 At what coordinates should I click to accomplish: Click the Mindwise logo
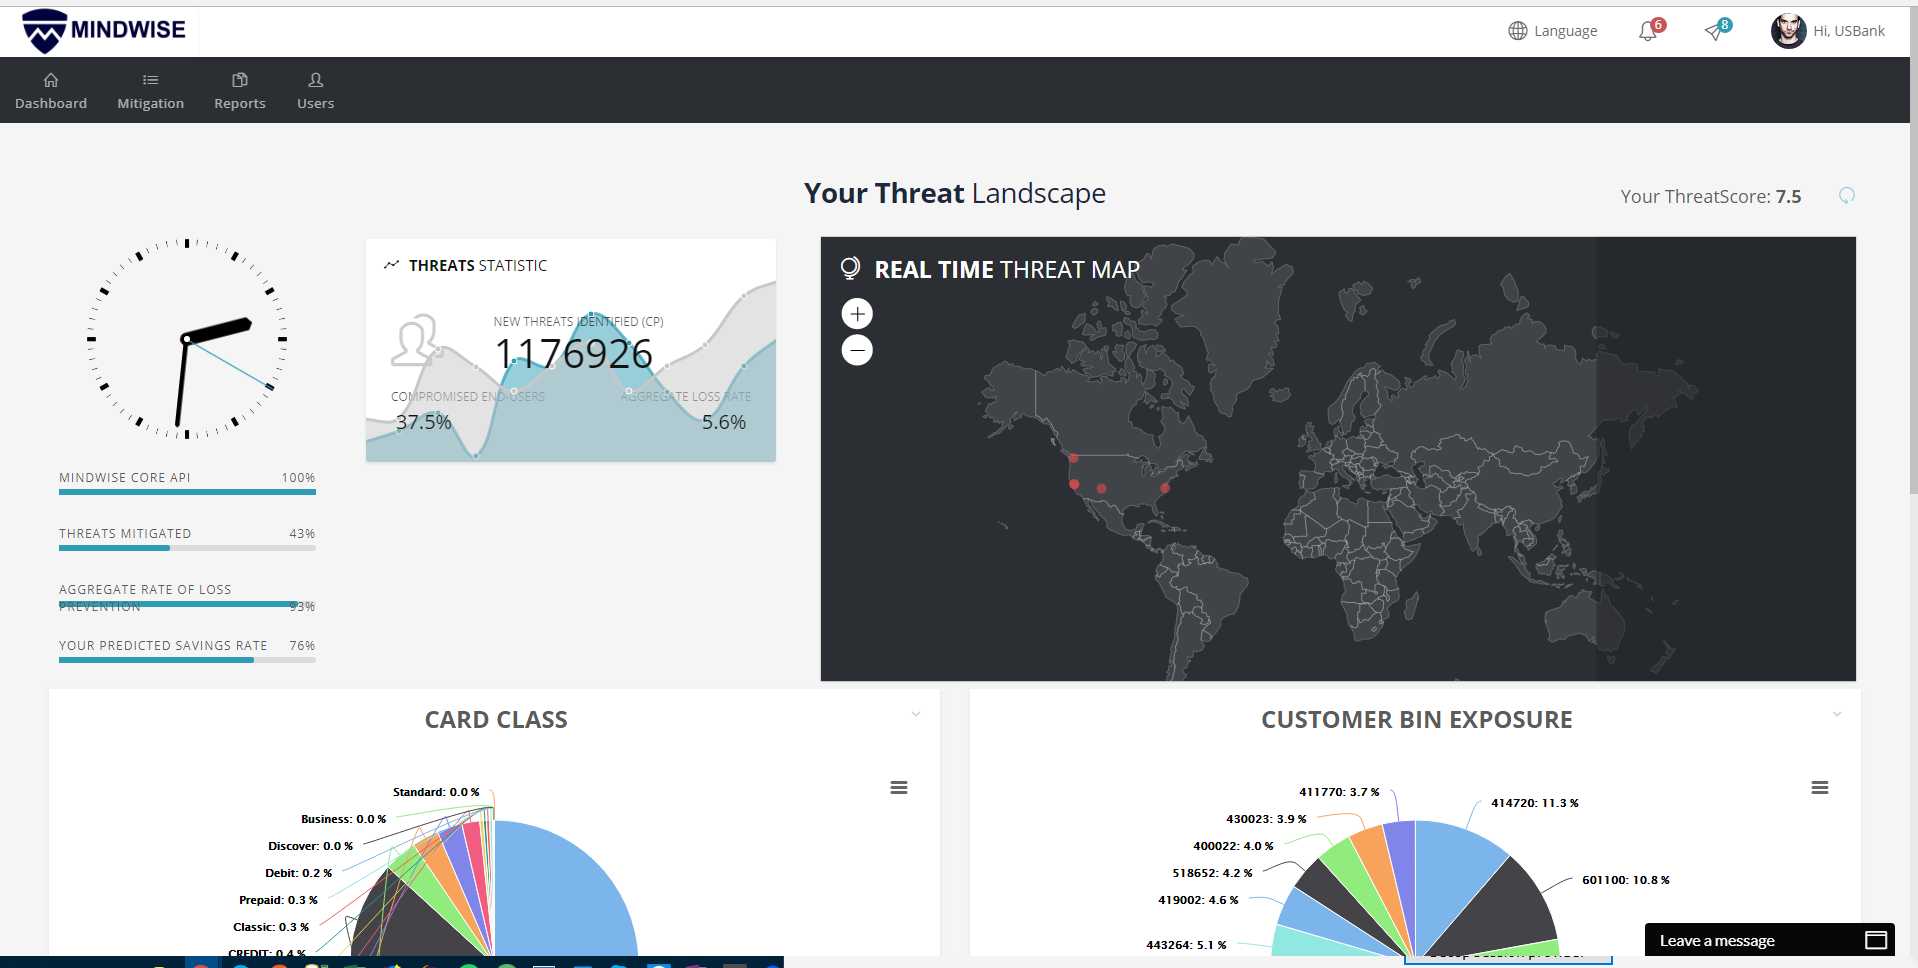[102, 30]
